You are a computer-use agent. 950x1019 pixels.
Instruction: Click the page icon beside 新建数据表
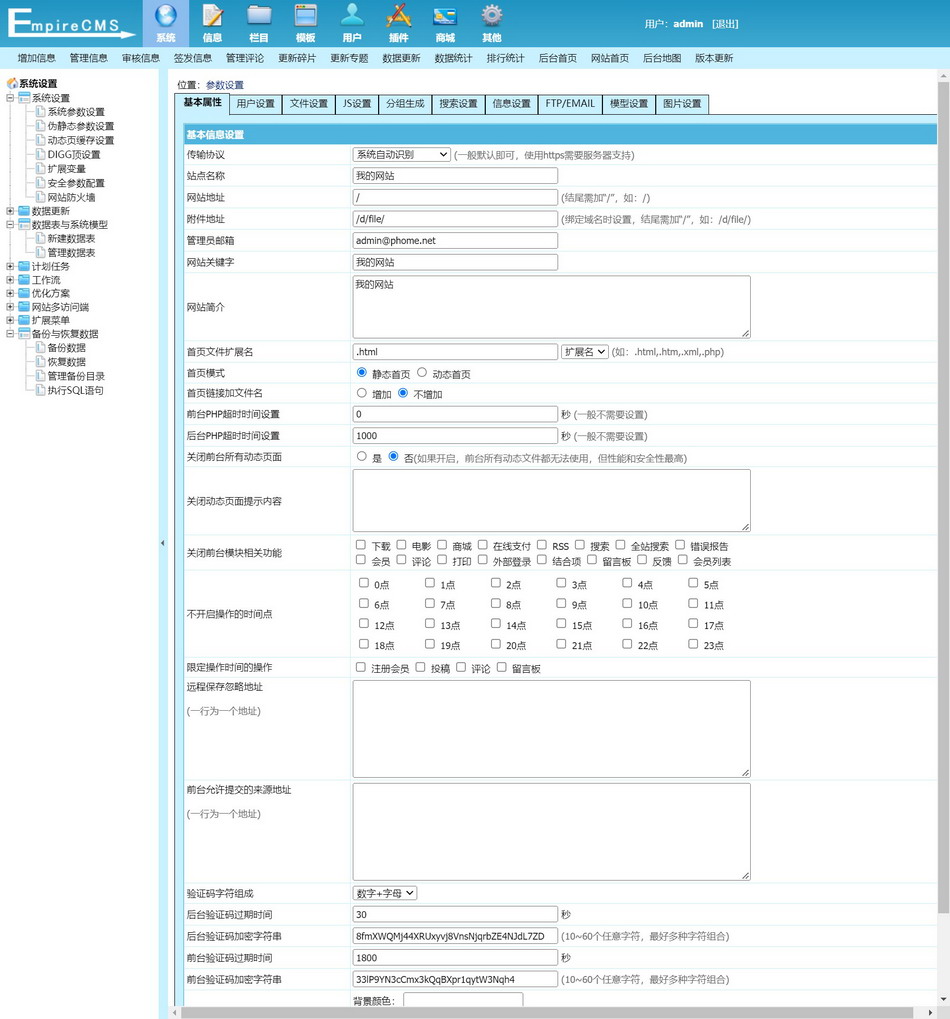click(x=40, y=239)
